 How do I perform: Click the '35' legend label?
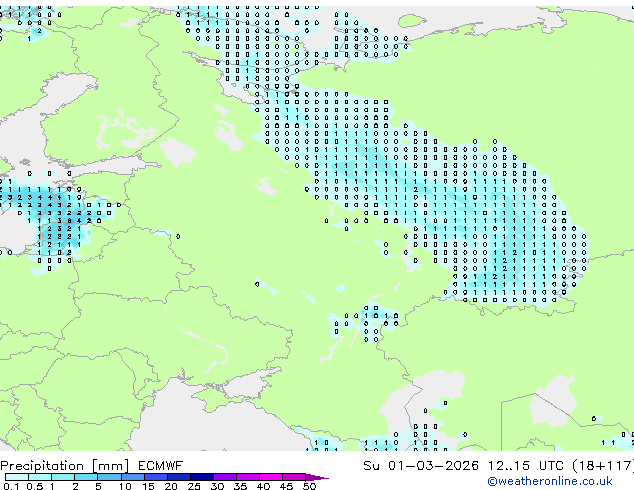[x=241, y=486]
